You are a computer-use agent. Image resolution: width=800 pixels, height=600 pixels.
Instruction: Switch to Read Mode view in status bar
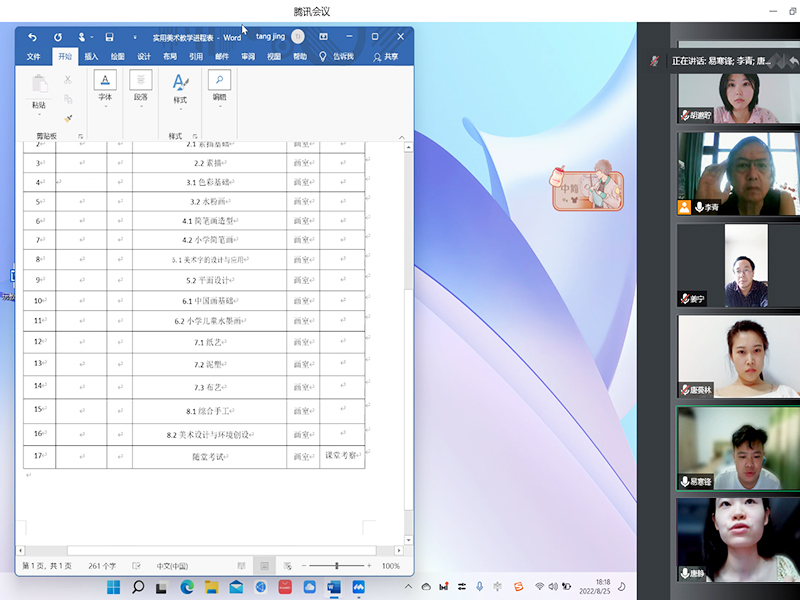[240, 566]
